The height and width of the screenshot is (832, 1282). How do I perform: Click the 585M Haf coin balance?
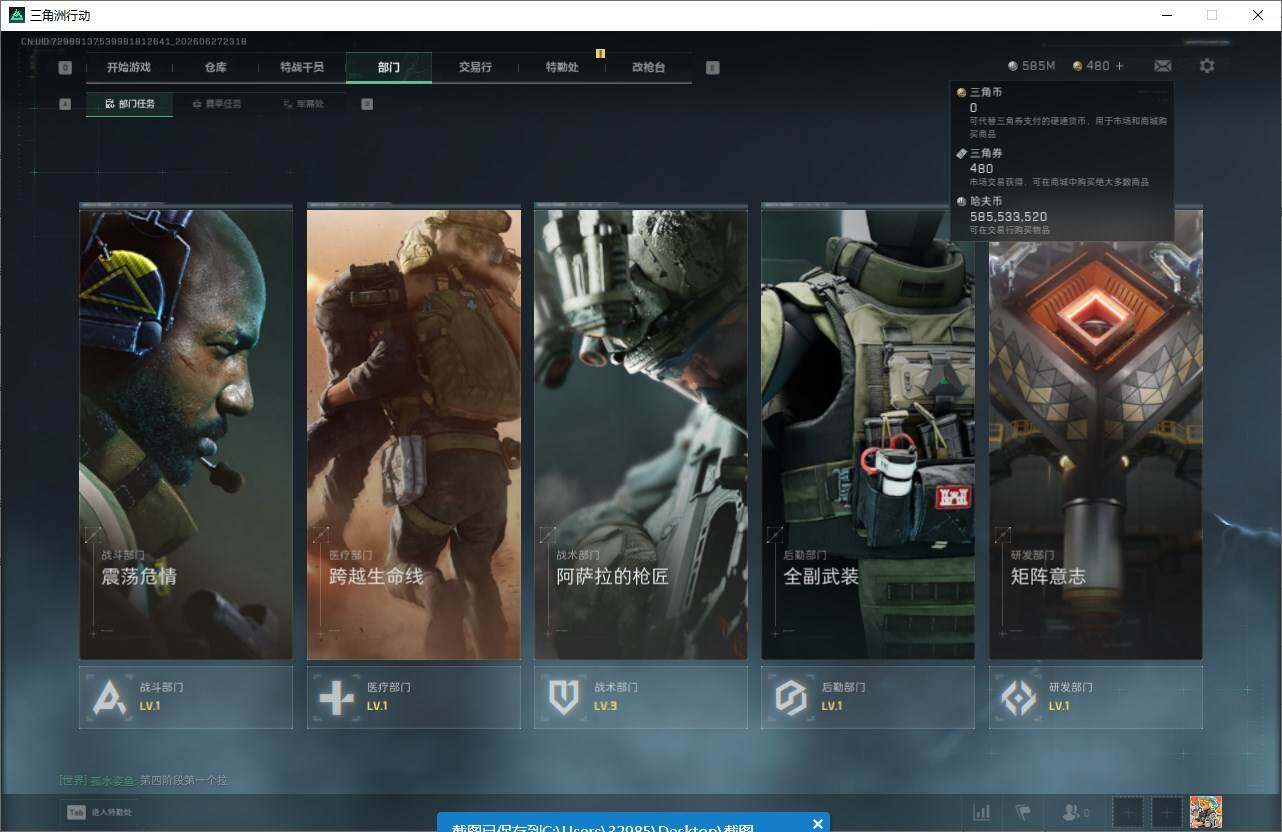click(x=1032, y=66)
